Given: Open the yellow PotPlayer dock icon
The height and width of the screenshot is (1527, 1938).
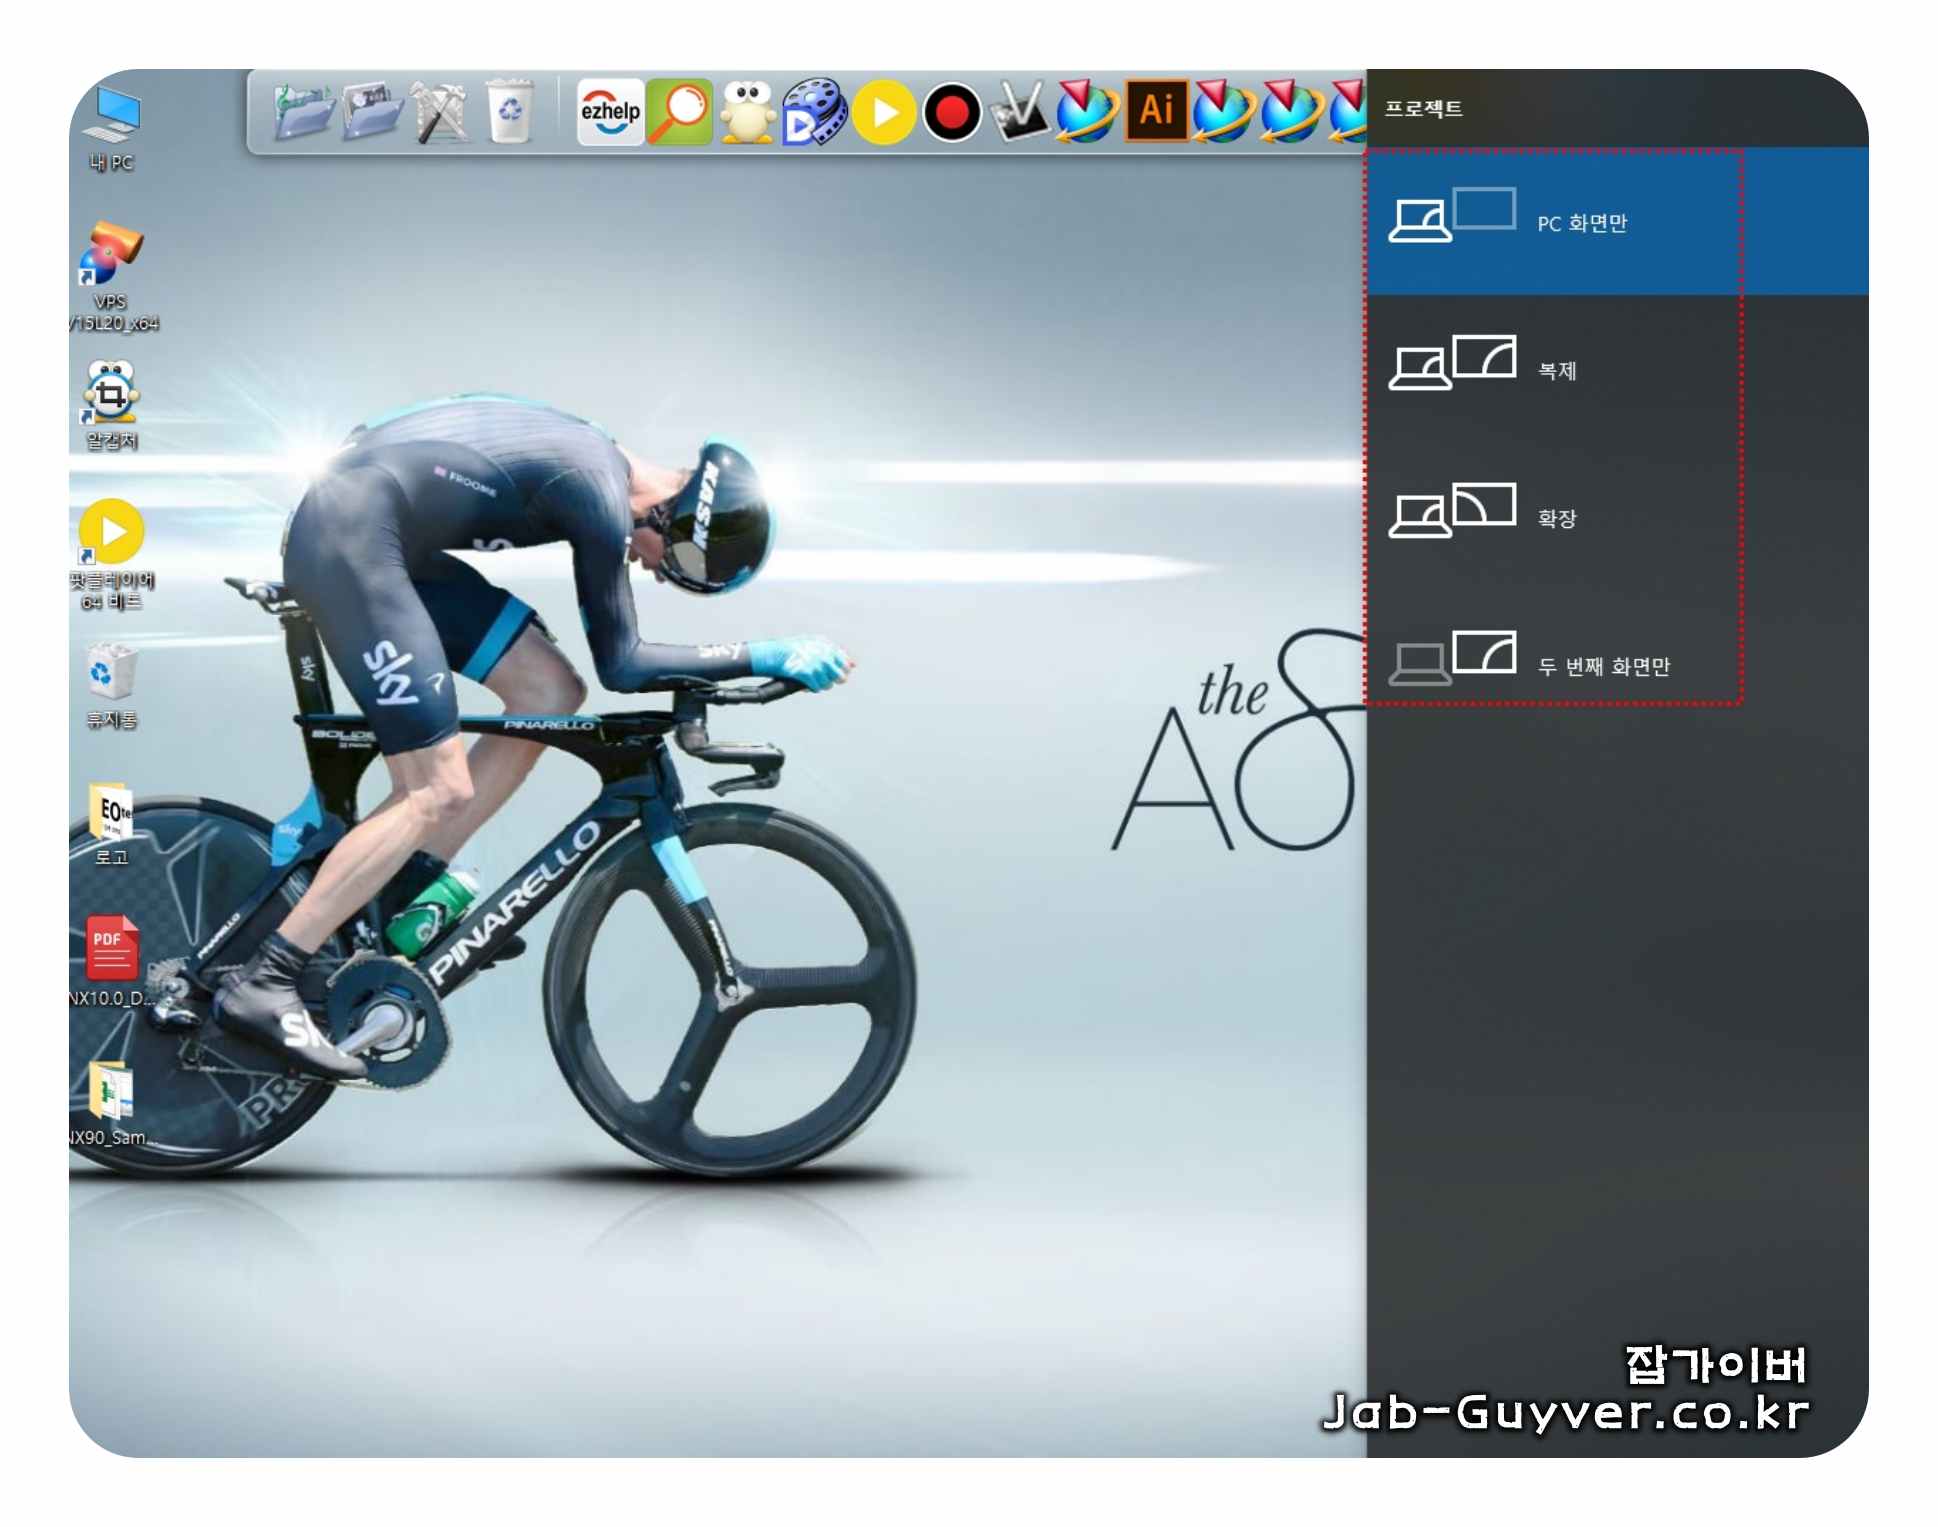Looking at the screenshot, I should [884, 112].
